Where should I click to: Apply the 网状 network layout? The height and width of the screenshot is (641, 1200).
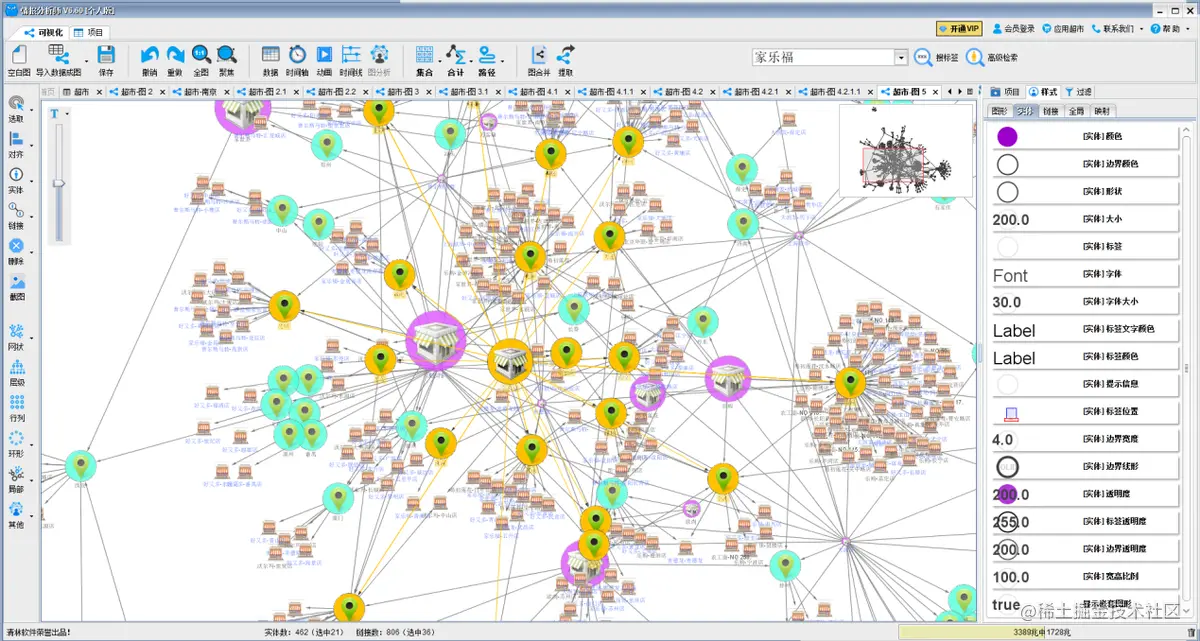pos(16,337)
